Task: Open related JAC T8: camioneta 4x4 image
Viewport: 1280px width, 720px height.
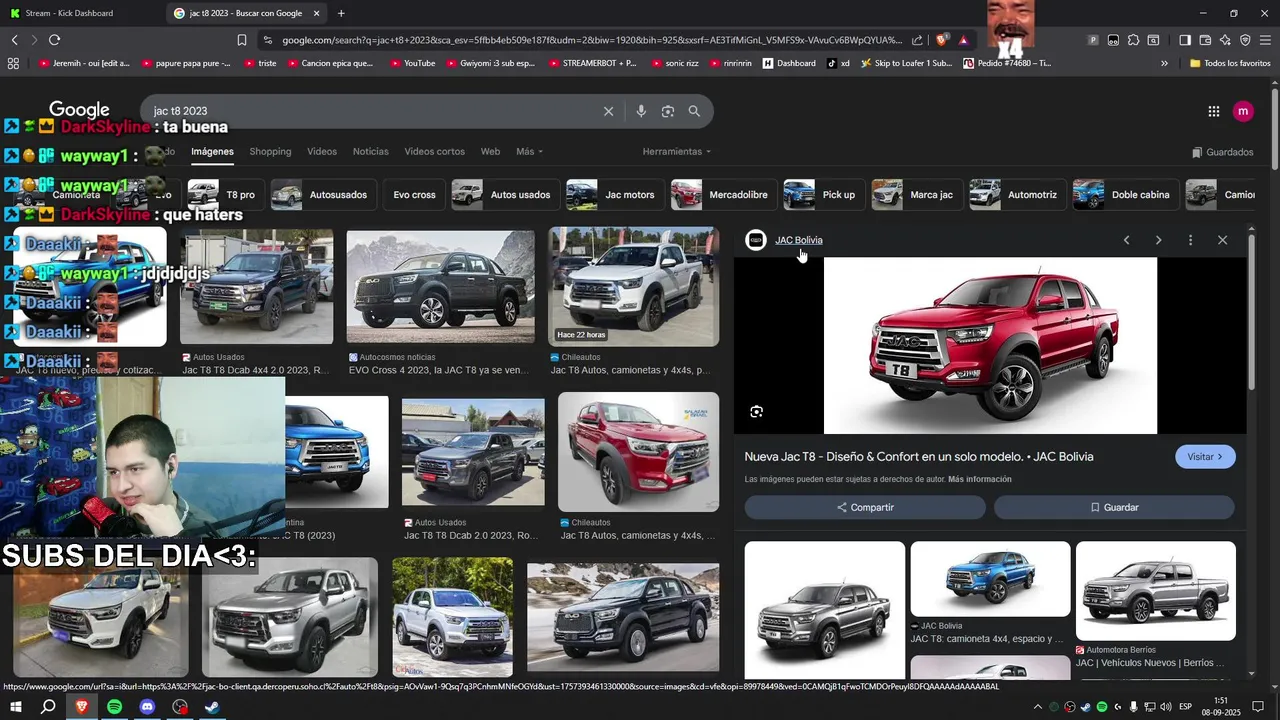Action: [990, 579]
